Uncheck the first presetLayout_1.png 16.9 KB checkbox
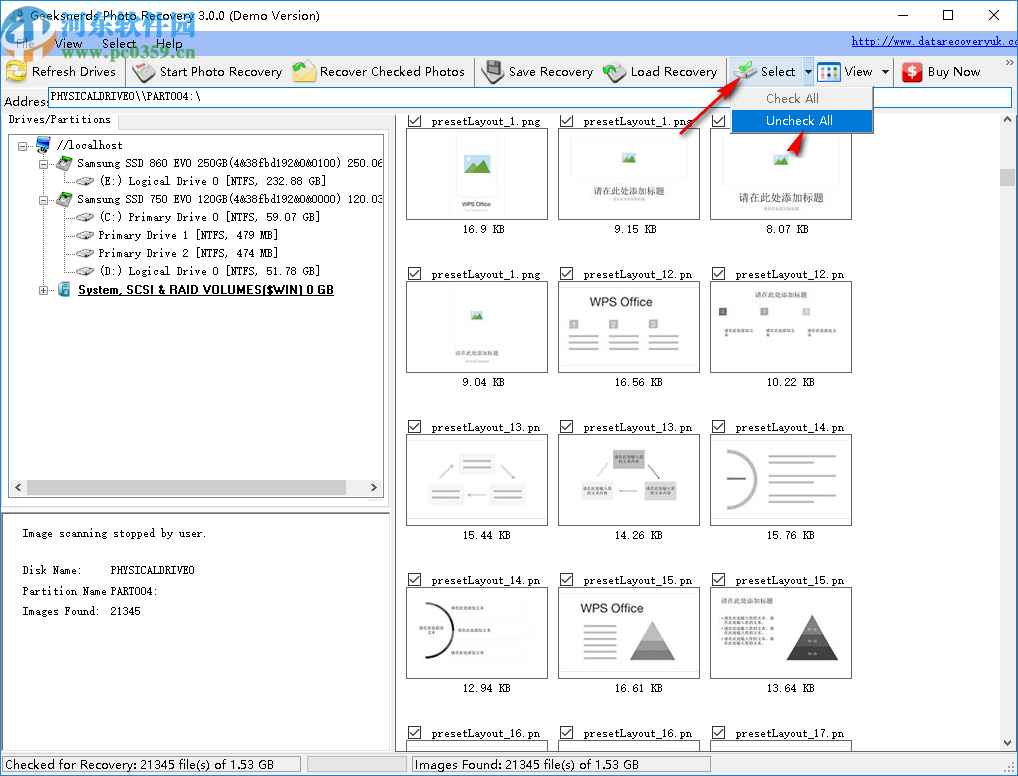The height and width of the screenshot is (776, 1018). [x=414, y=121]
